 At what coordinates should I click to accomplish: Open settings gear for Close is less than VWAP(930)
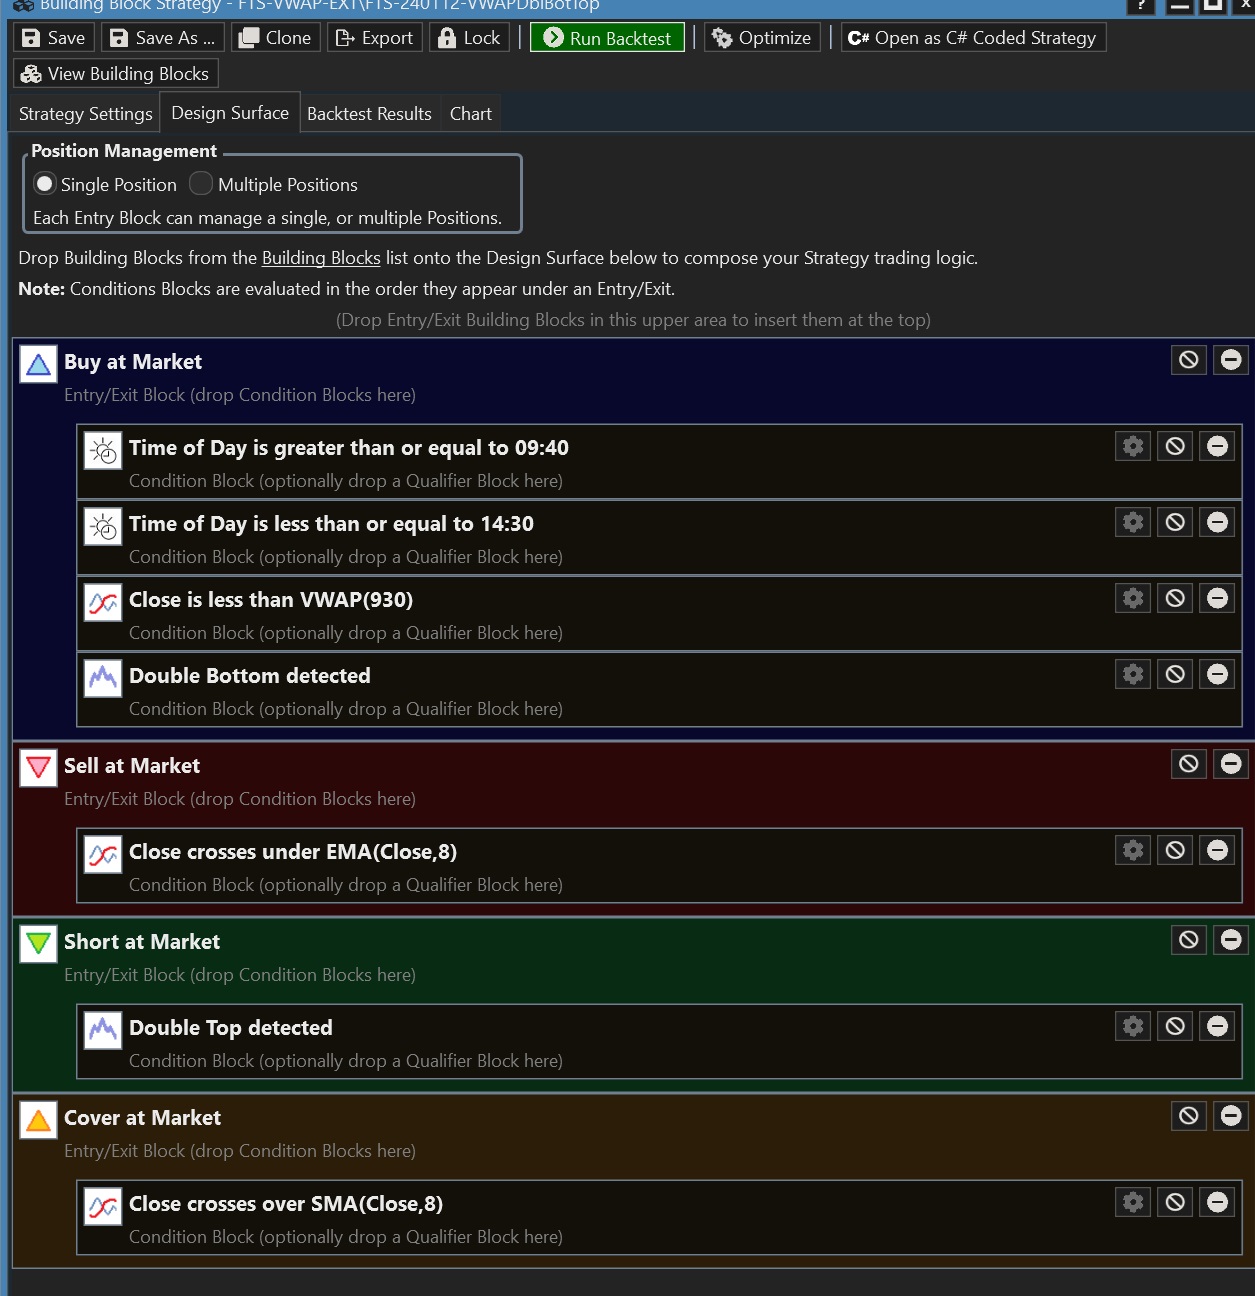pos(1132,598)
